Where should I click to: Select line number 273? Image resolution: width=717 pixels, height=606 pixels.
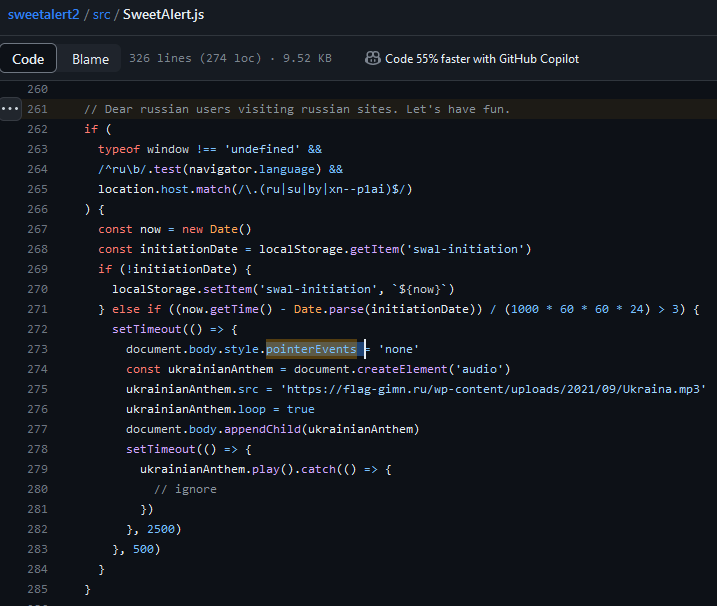[37, 349]
